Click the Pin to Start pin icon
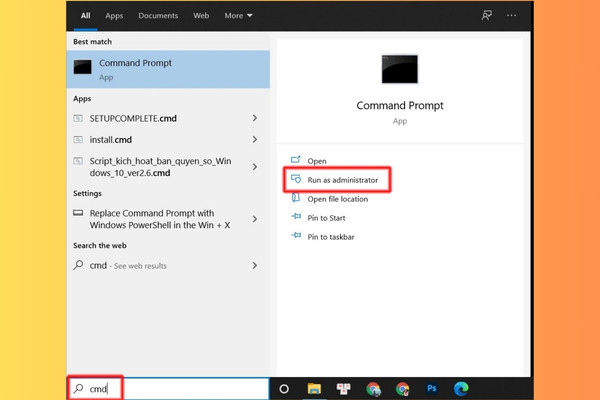Image resolution: width=600 pixels, height=400 pixels. coord(296,217)
